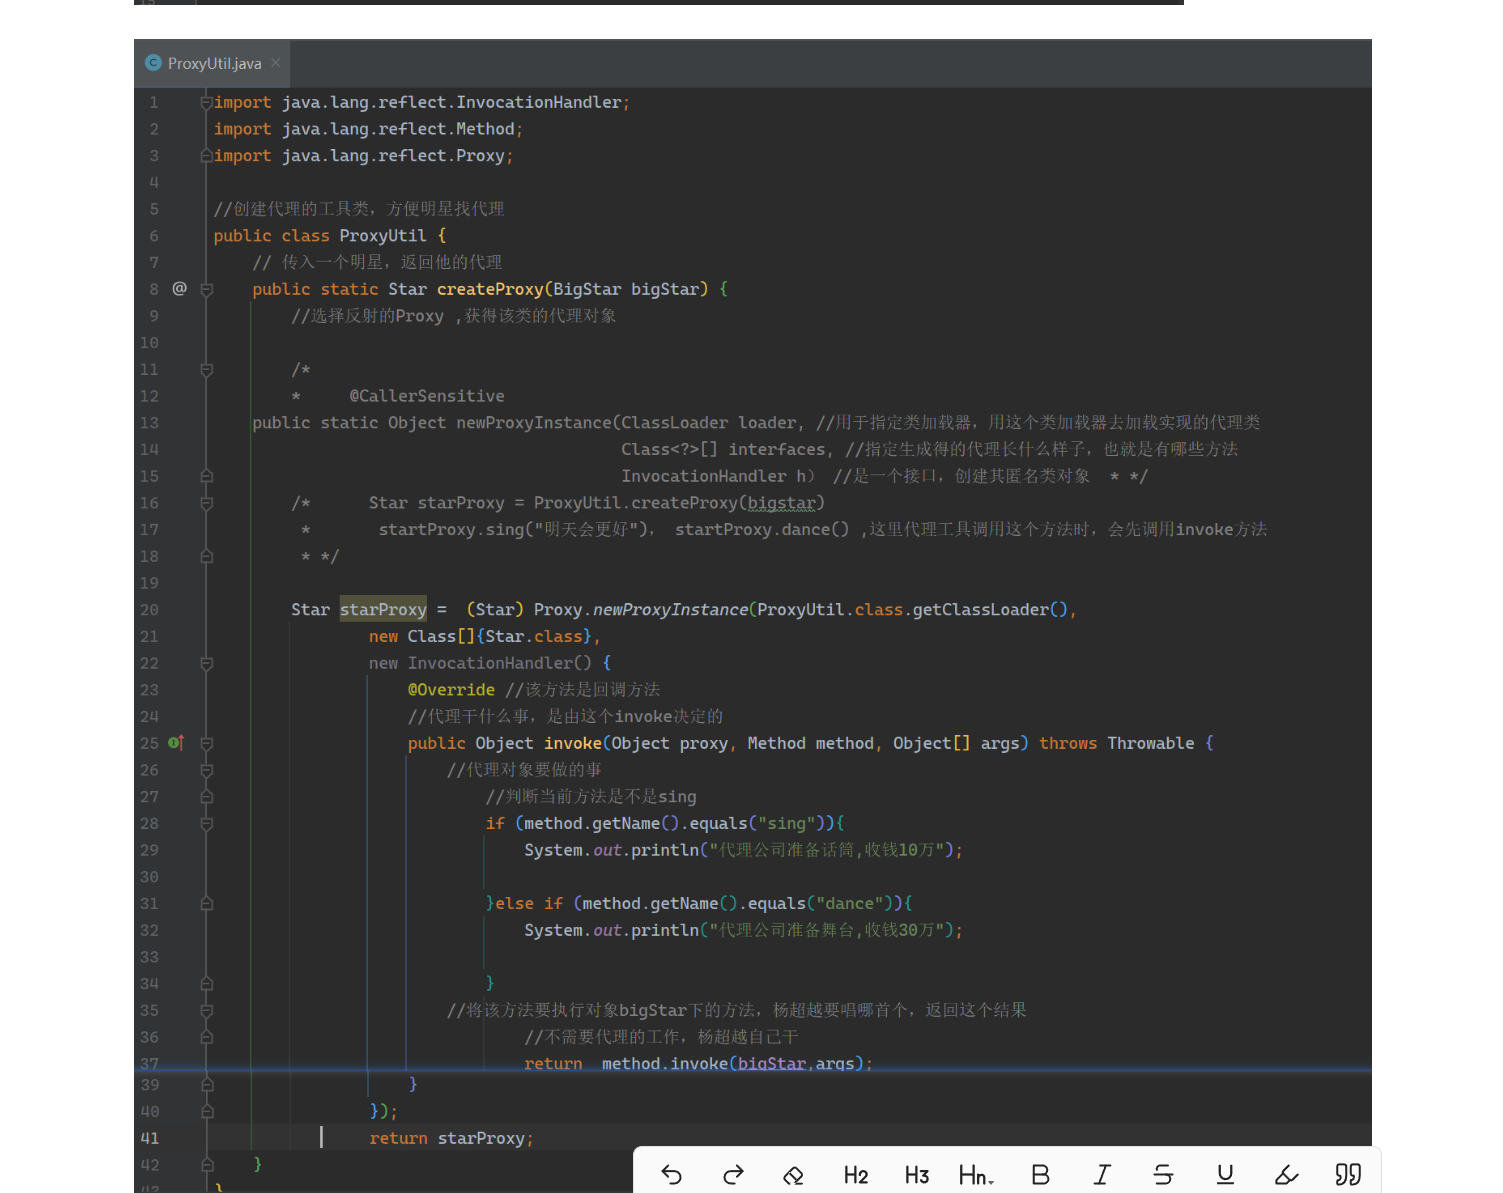The image size is (1503, 1193).
Task: Click the redo arrow in formatting toolbar
Action: [x=733, y=1175]
